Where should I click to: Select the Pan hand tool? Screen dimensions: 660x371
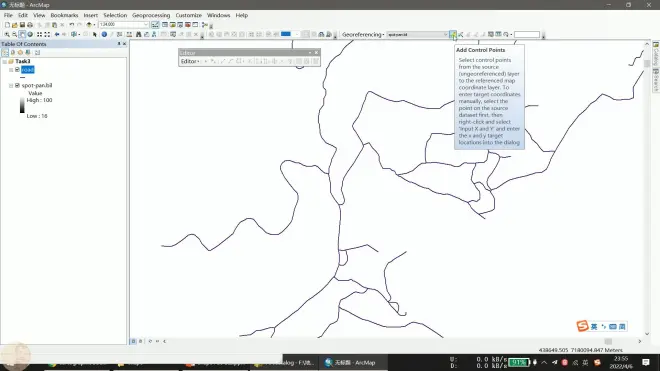tap(22, 35)
